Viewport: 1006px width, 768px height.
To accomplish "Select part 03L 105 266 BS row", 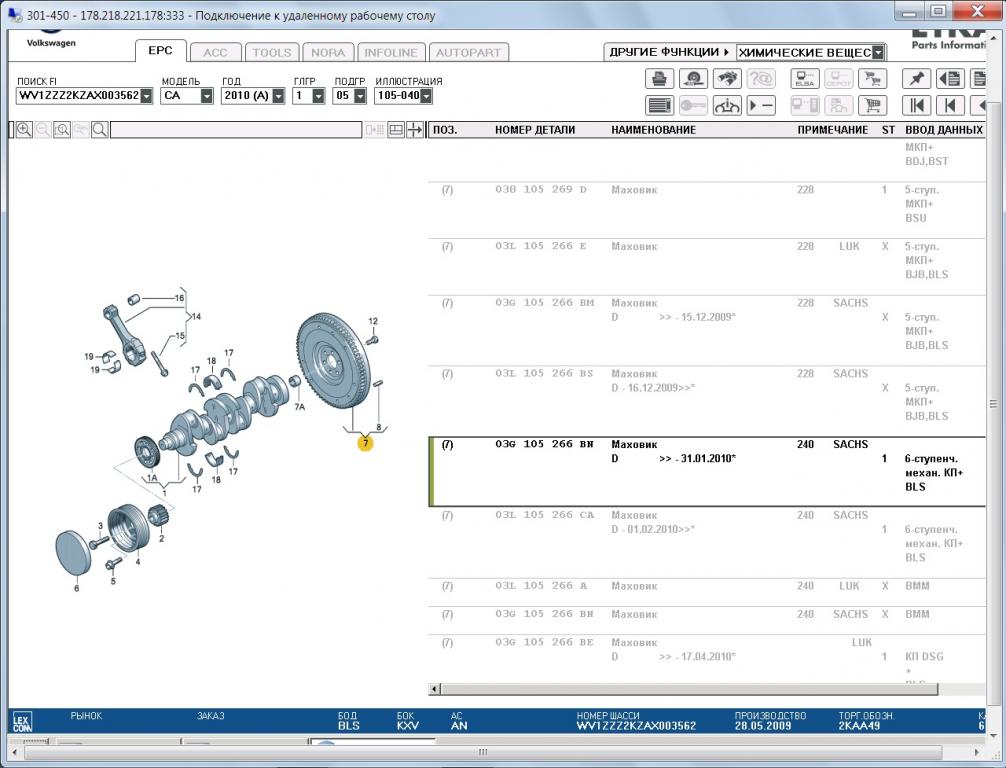I will point(706,401).
